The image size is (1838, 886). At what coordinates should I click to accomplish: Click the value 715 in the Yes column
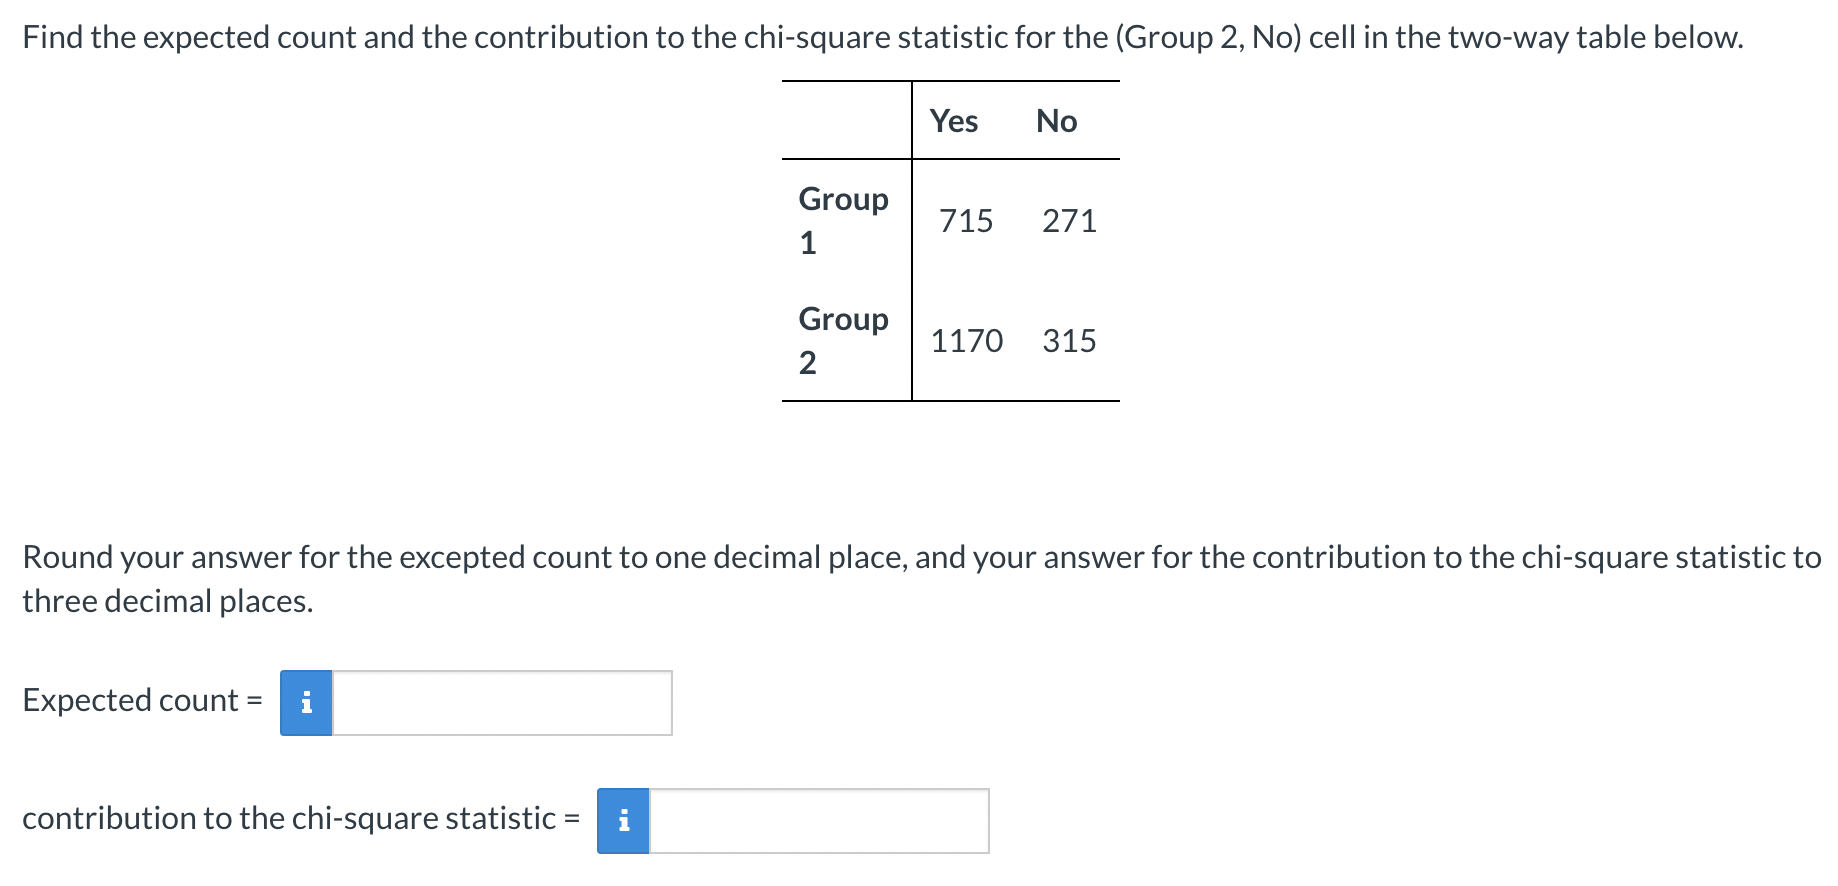tap(963, 220)
